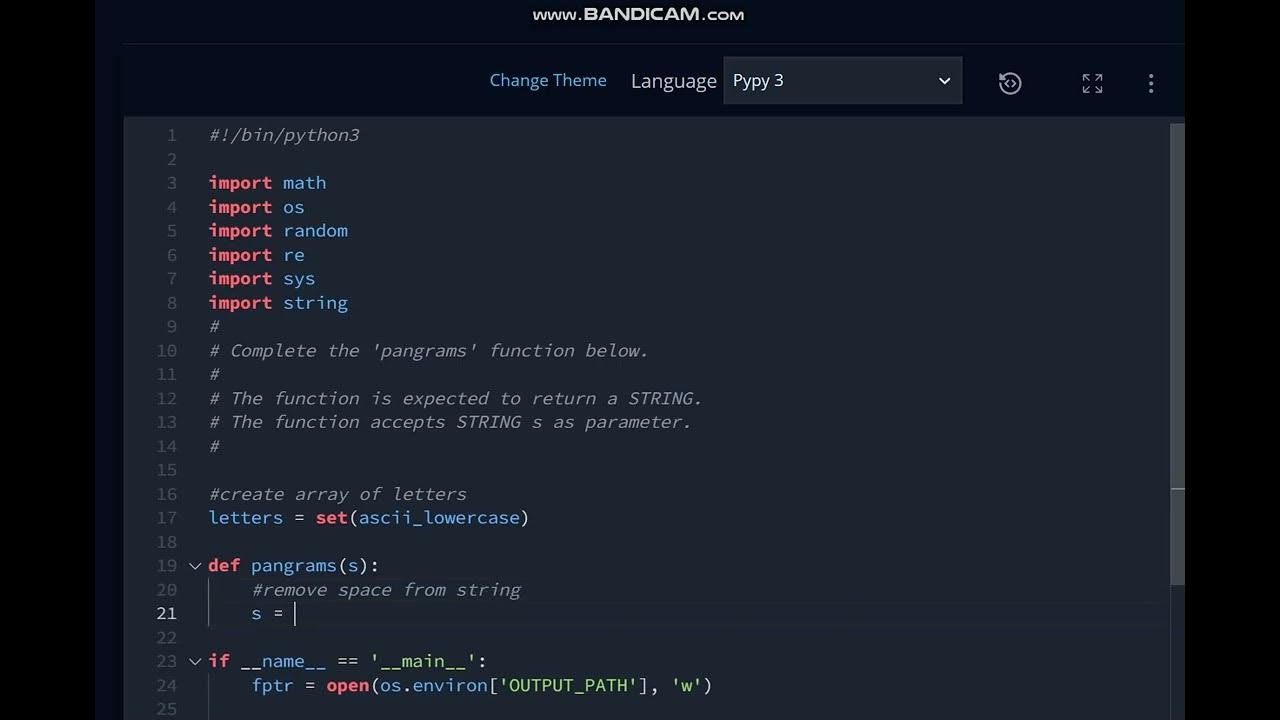Click "if __name__ == '__main__':" text
This screenshot has height=720, width=1280.
(348, 662)
